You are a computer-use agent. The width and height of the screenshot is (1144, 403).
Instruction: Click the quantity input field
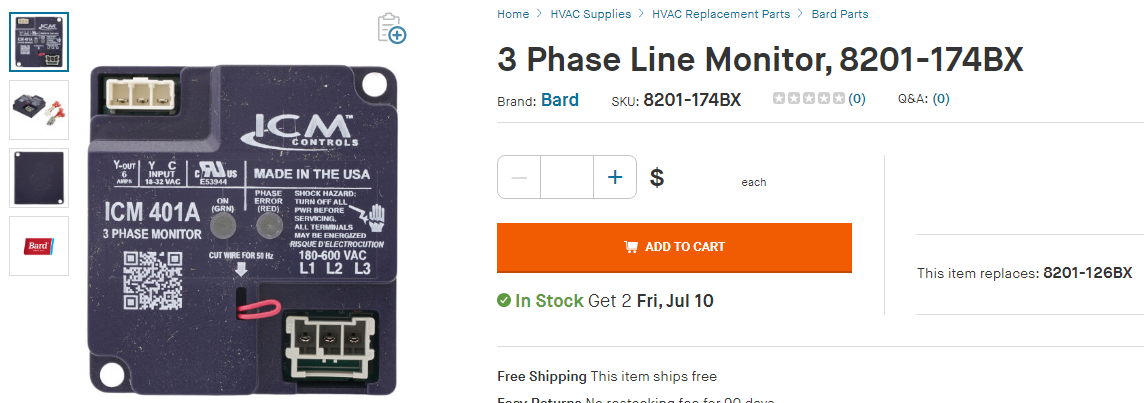point(567,177)
